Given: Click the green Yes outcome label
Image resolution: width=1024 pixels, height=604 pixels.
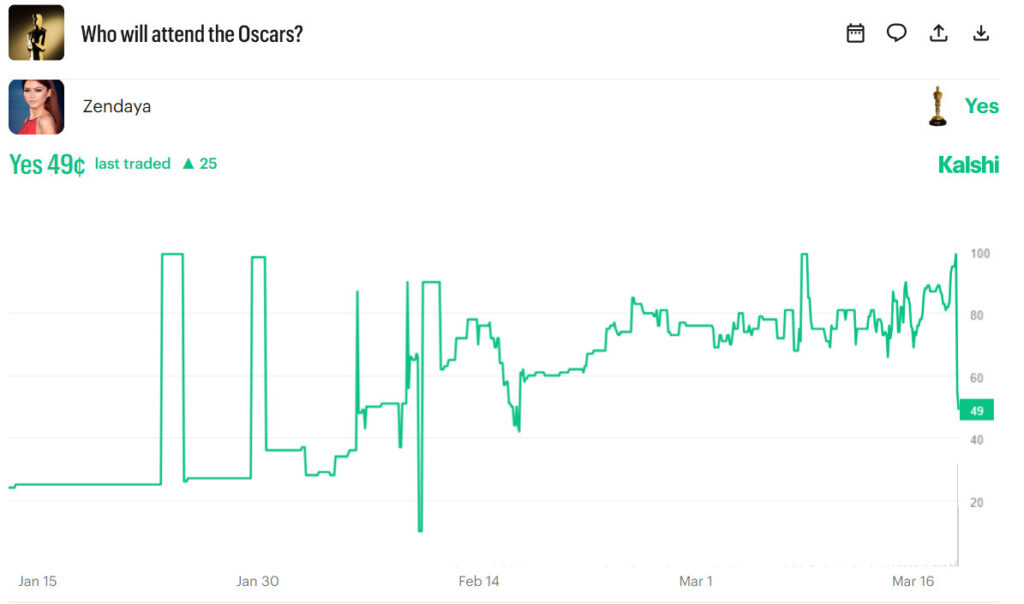Looking at the screenshot, I should 981,106.
